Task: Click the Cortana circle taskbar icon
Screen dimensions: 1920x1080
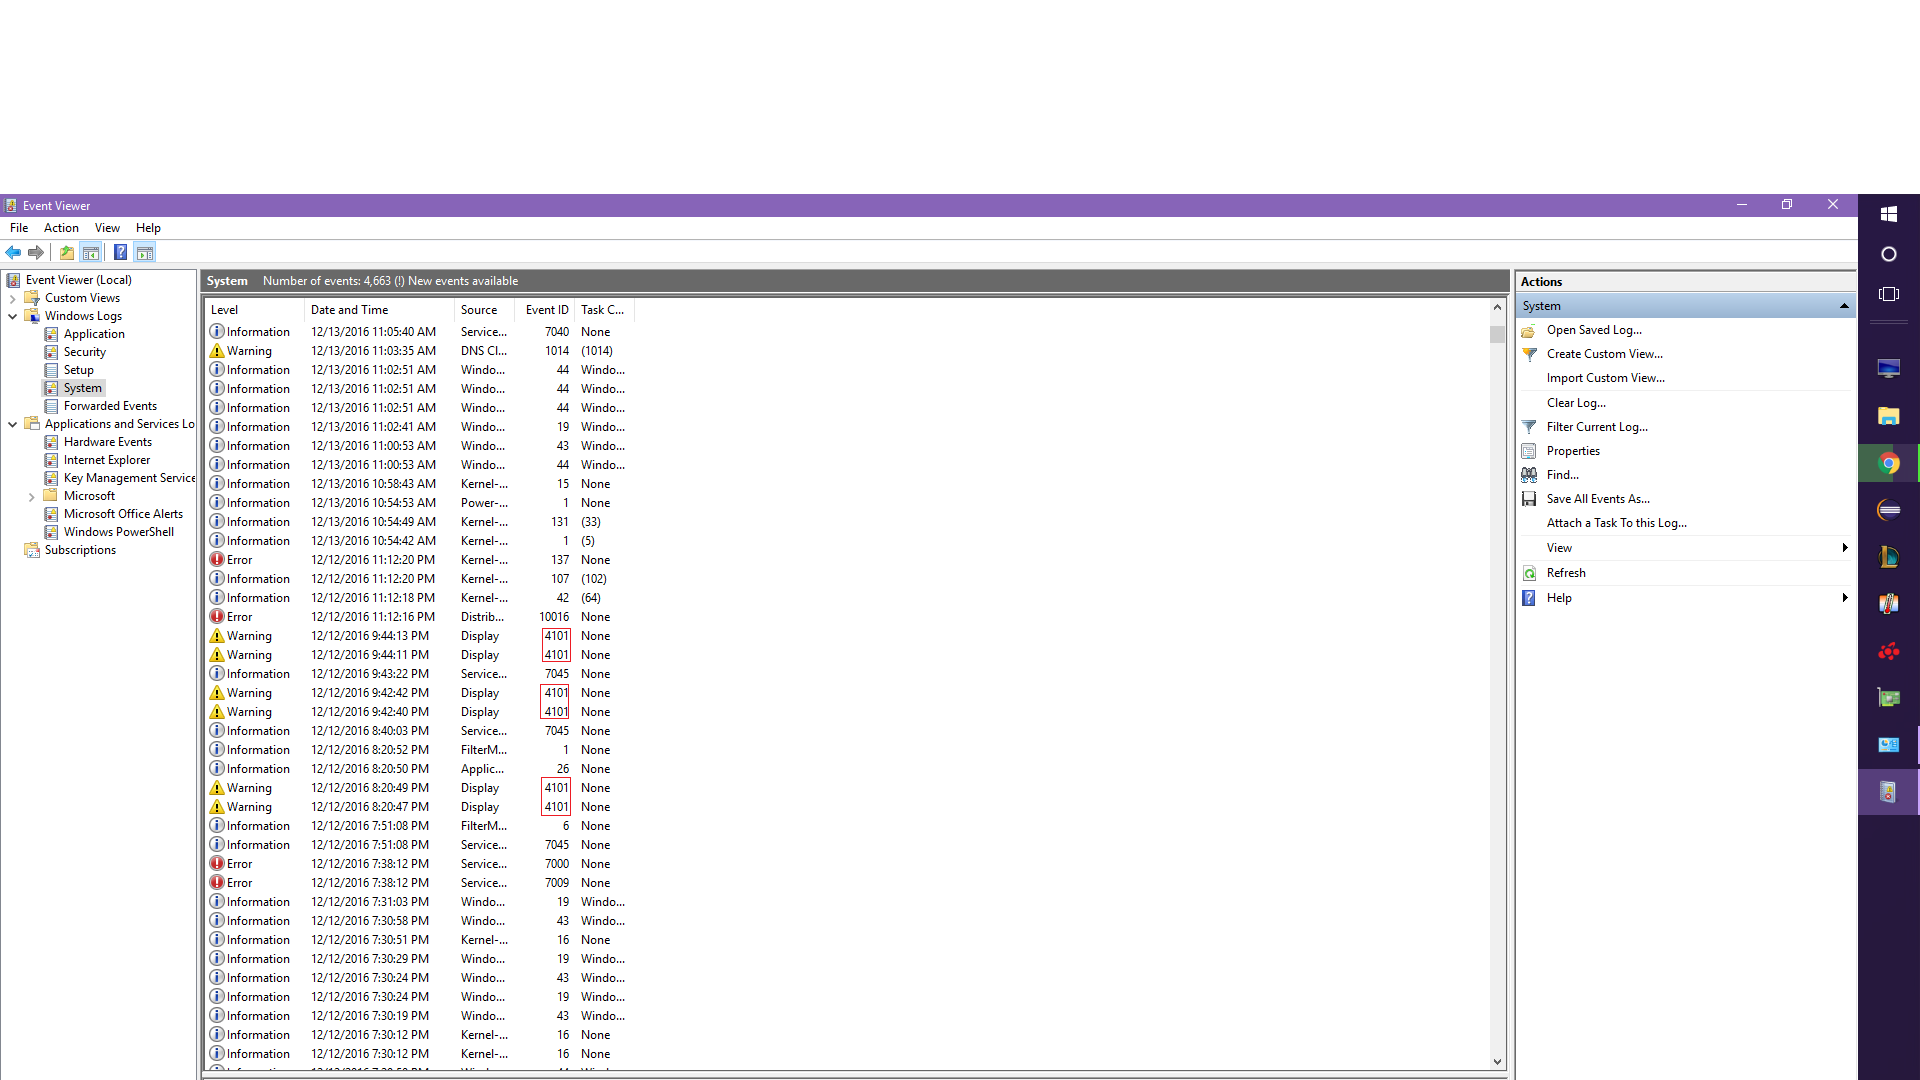Action: (1889, 254)
